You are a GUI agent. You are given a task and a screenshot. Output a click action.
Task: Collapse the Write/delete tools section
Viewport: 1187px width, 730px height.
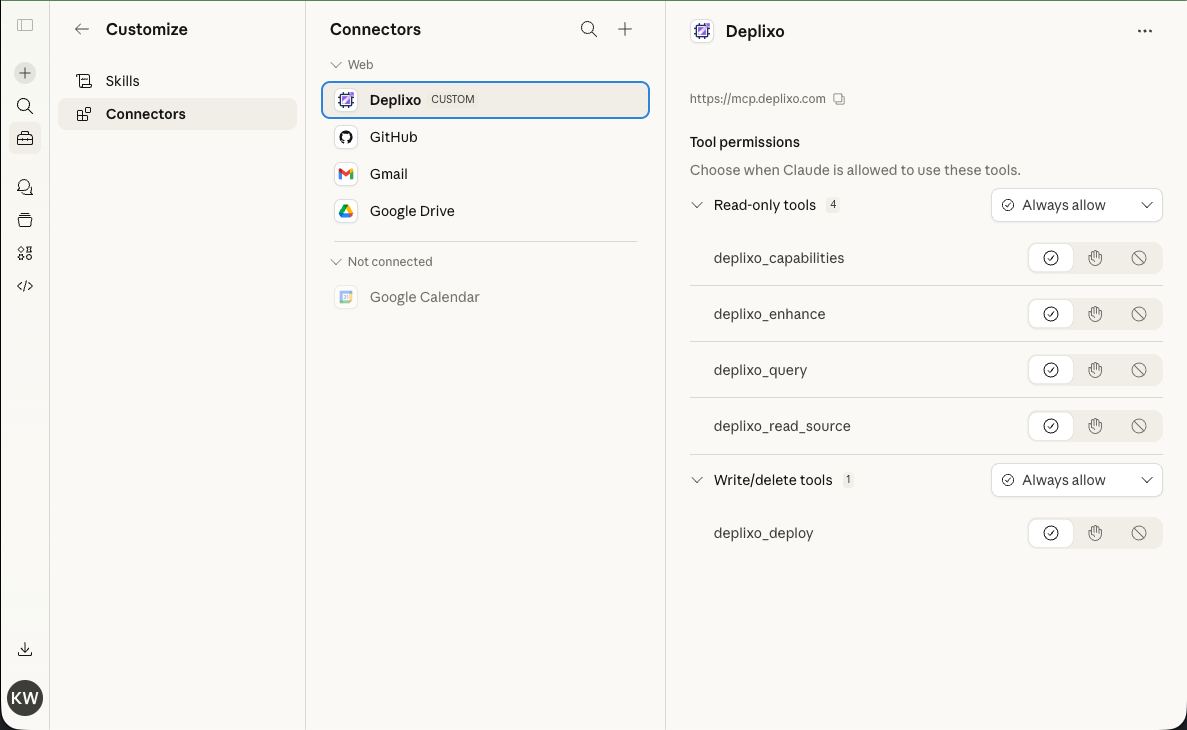tap(697, 480)
